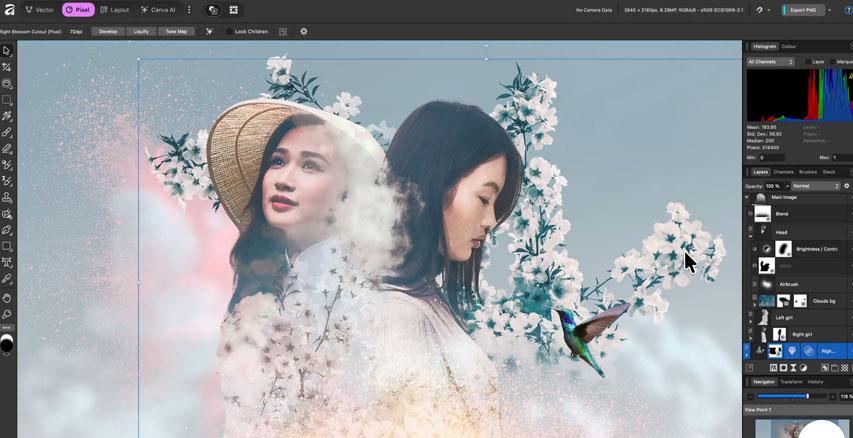
Task: Open context toolbar gear settings
Action: [304, 32]
